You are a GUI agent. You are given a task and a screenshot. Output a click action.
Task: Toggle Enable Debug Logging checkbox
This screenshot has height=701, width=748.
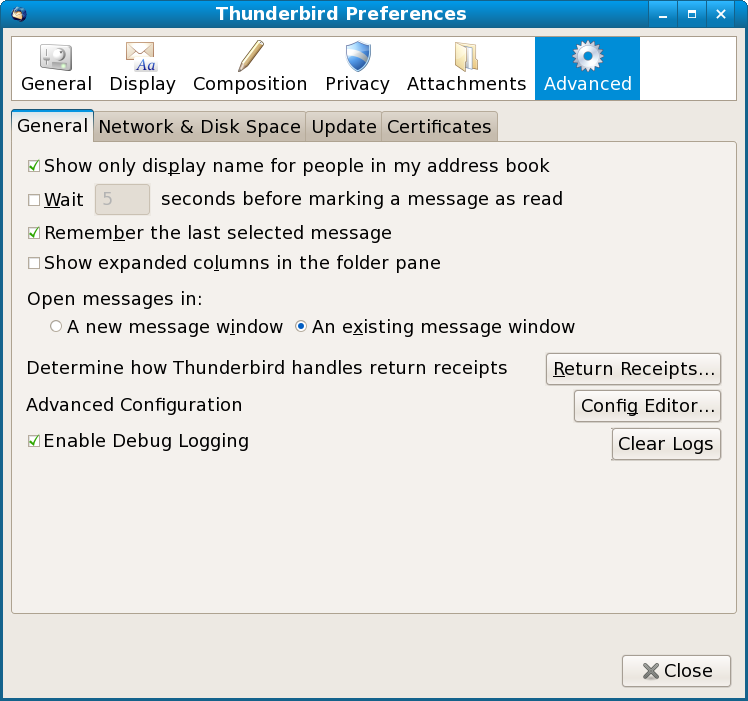click(x=34, y=441)
